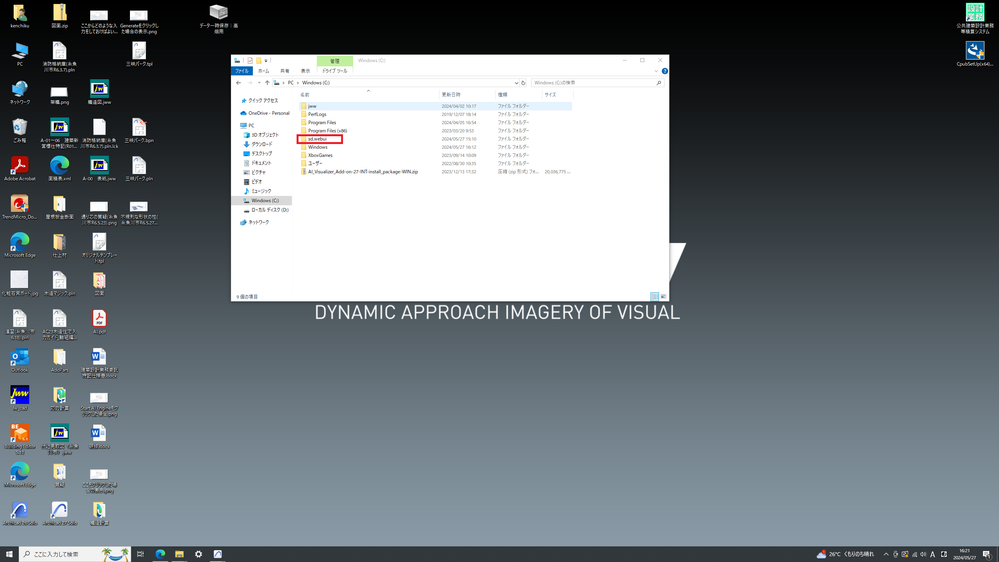Image resolution: width=999 pixels, height=562 pixels.
Task: Click the taskbar search box
Action: point(75,554)
